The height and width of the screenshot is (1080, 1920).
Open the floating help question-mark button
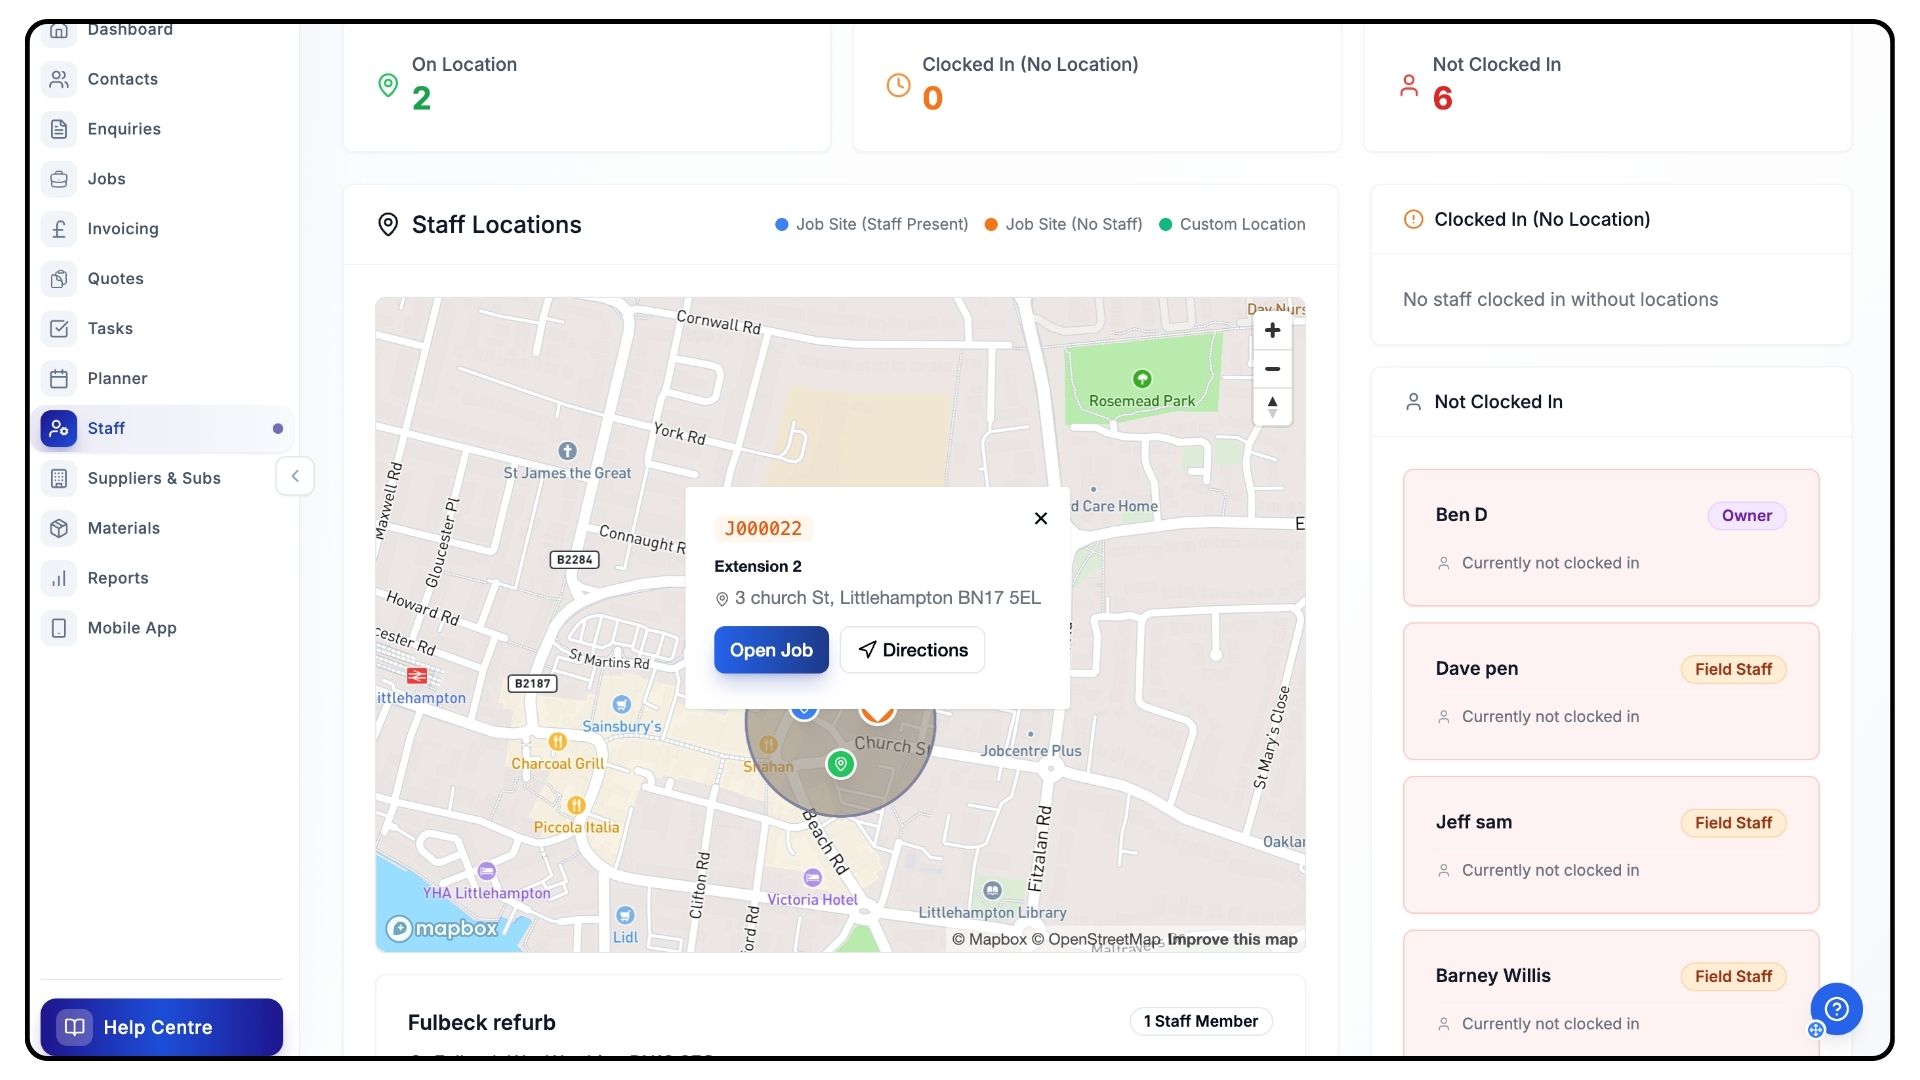click(1836, 1009)
